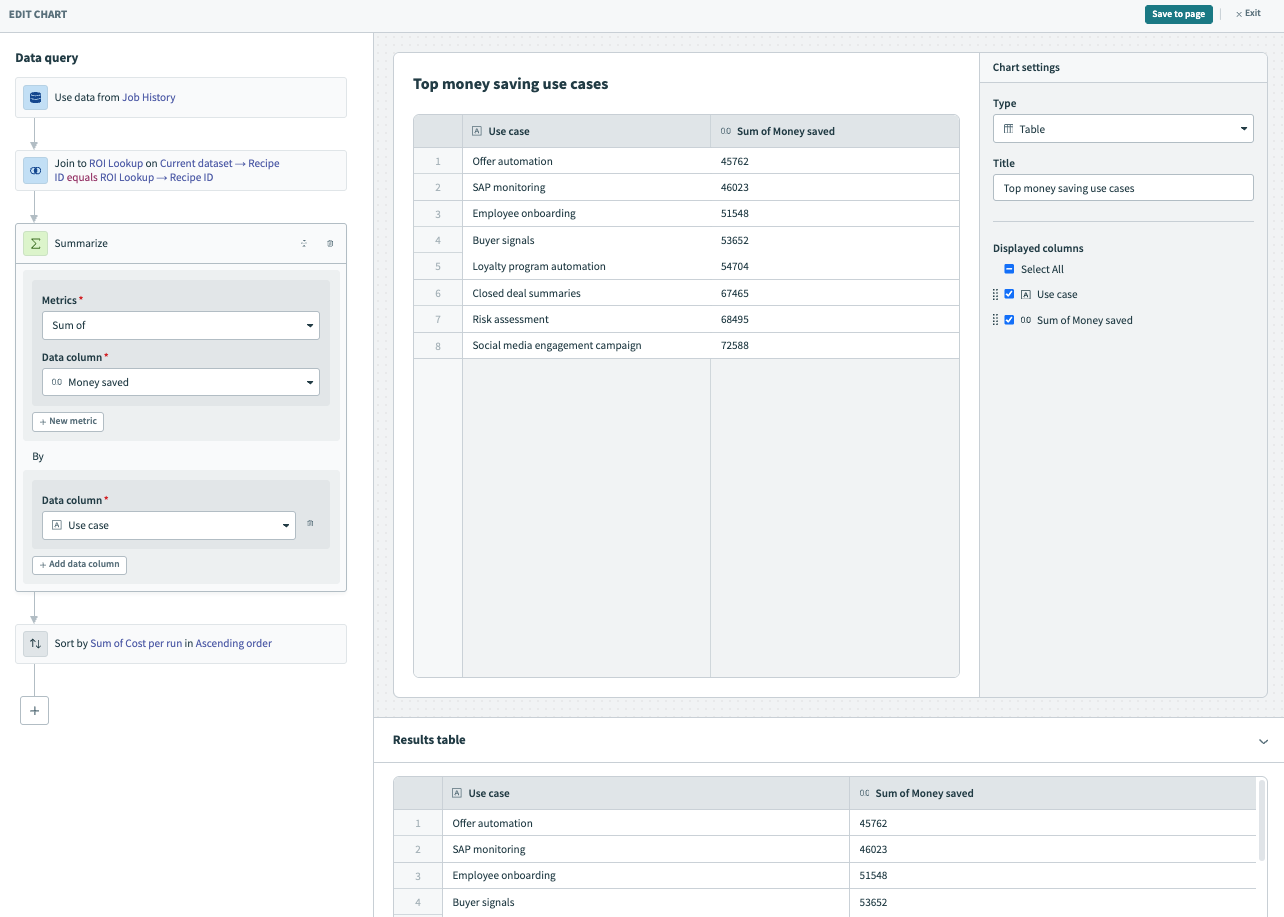The width and height of the screenshot is (1284, 917).
Task: Collapse the Summarize step using header icon
Action: coord(304,243)
